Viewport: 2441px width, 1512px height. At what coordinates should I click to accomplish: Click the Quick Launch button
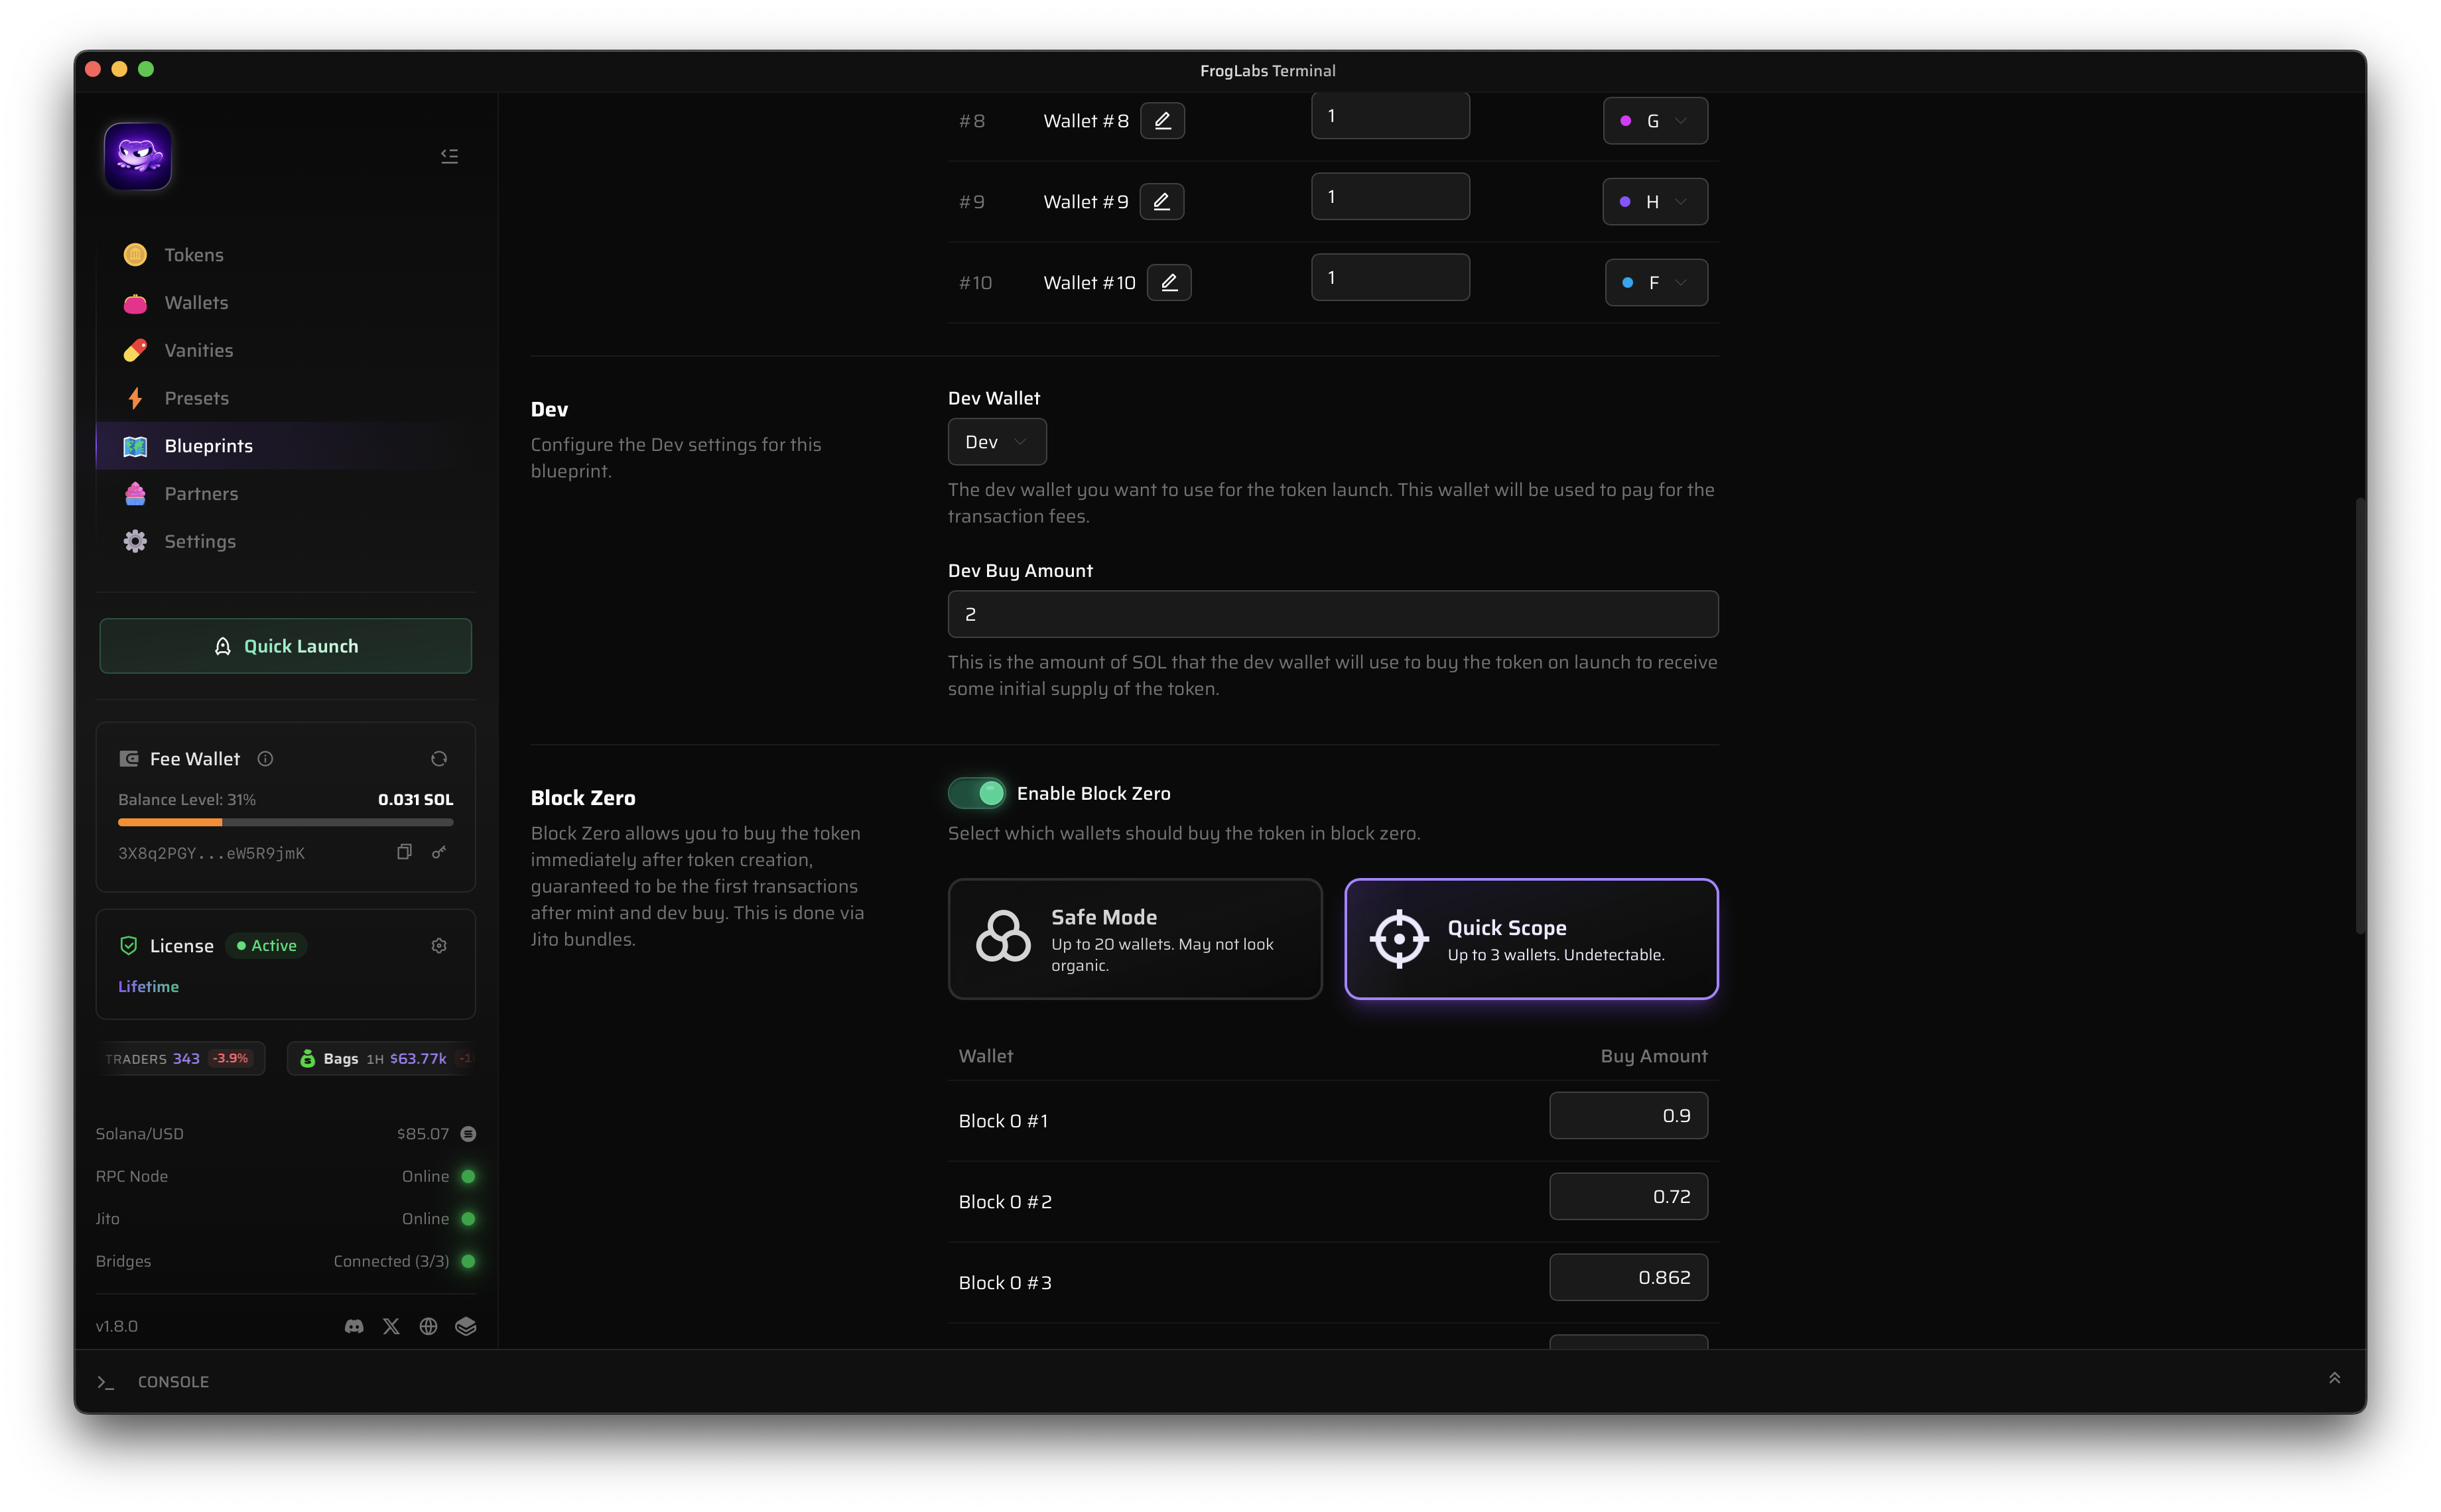coord(285,646)
